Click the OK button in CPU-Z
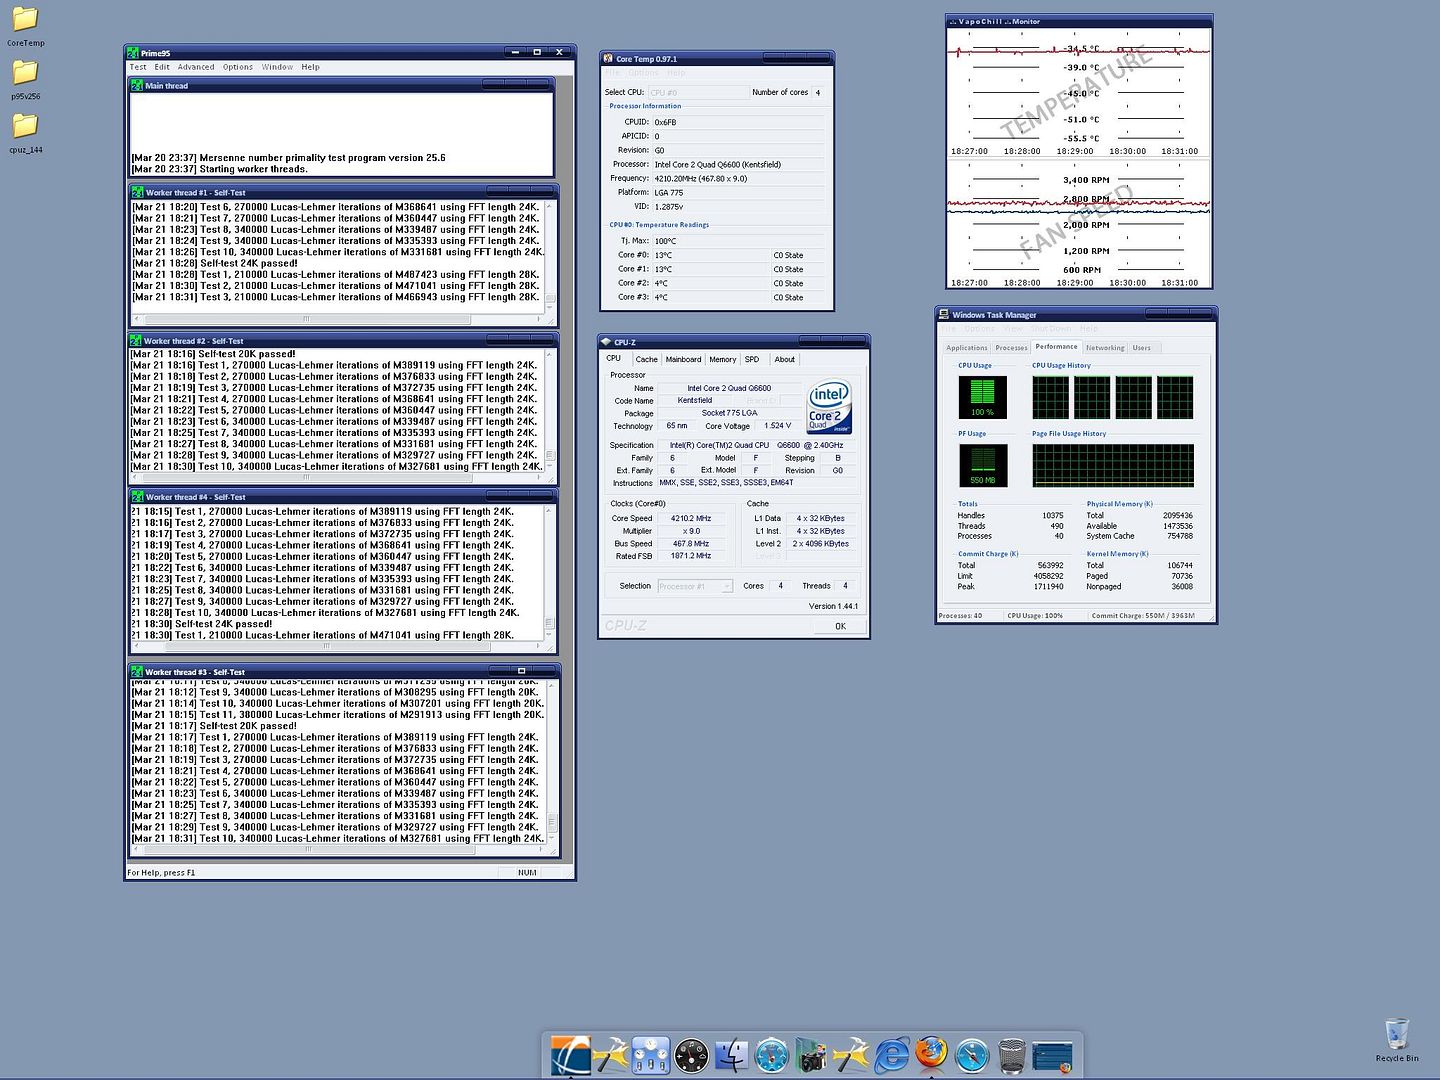The image size is (1440, 1080). [840, 626]
